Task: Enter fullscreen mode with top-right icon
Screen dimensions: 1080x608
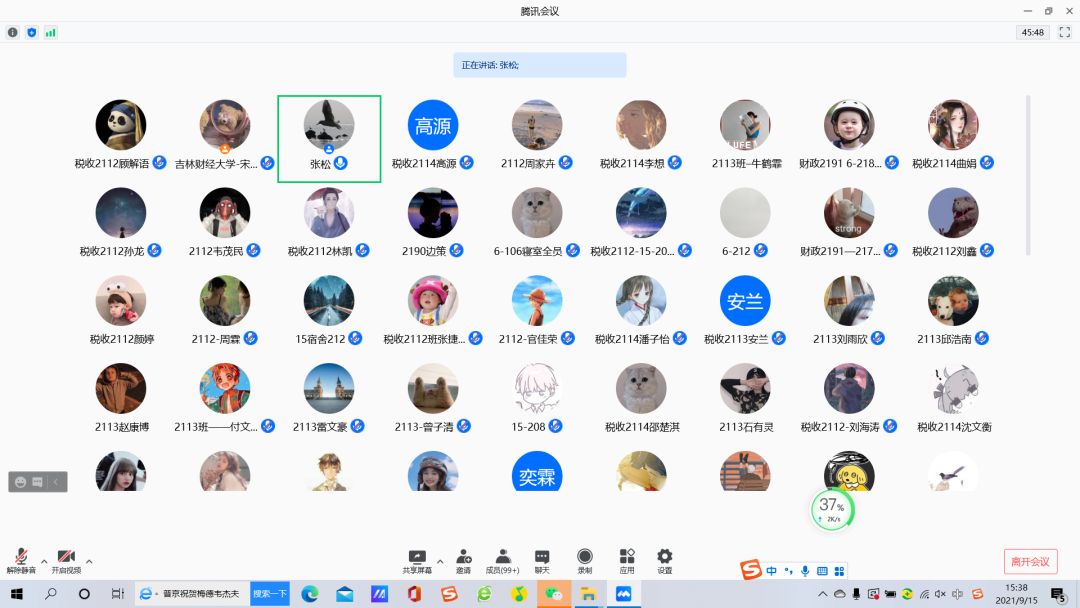Action: [x=1064, y=32]
